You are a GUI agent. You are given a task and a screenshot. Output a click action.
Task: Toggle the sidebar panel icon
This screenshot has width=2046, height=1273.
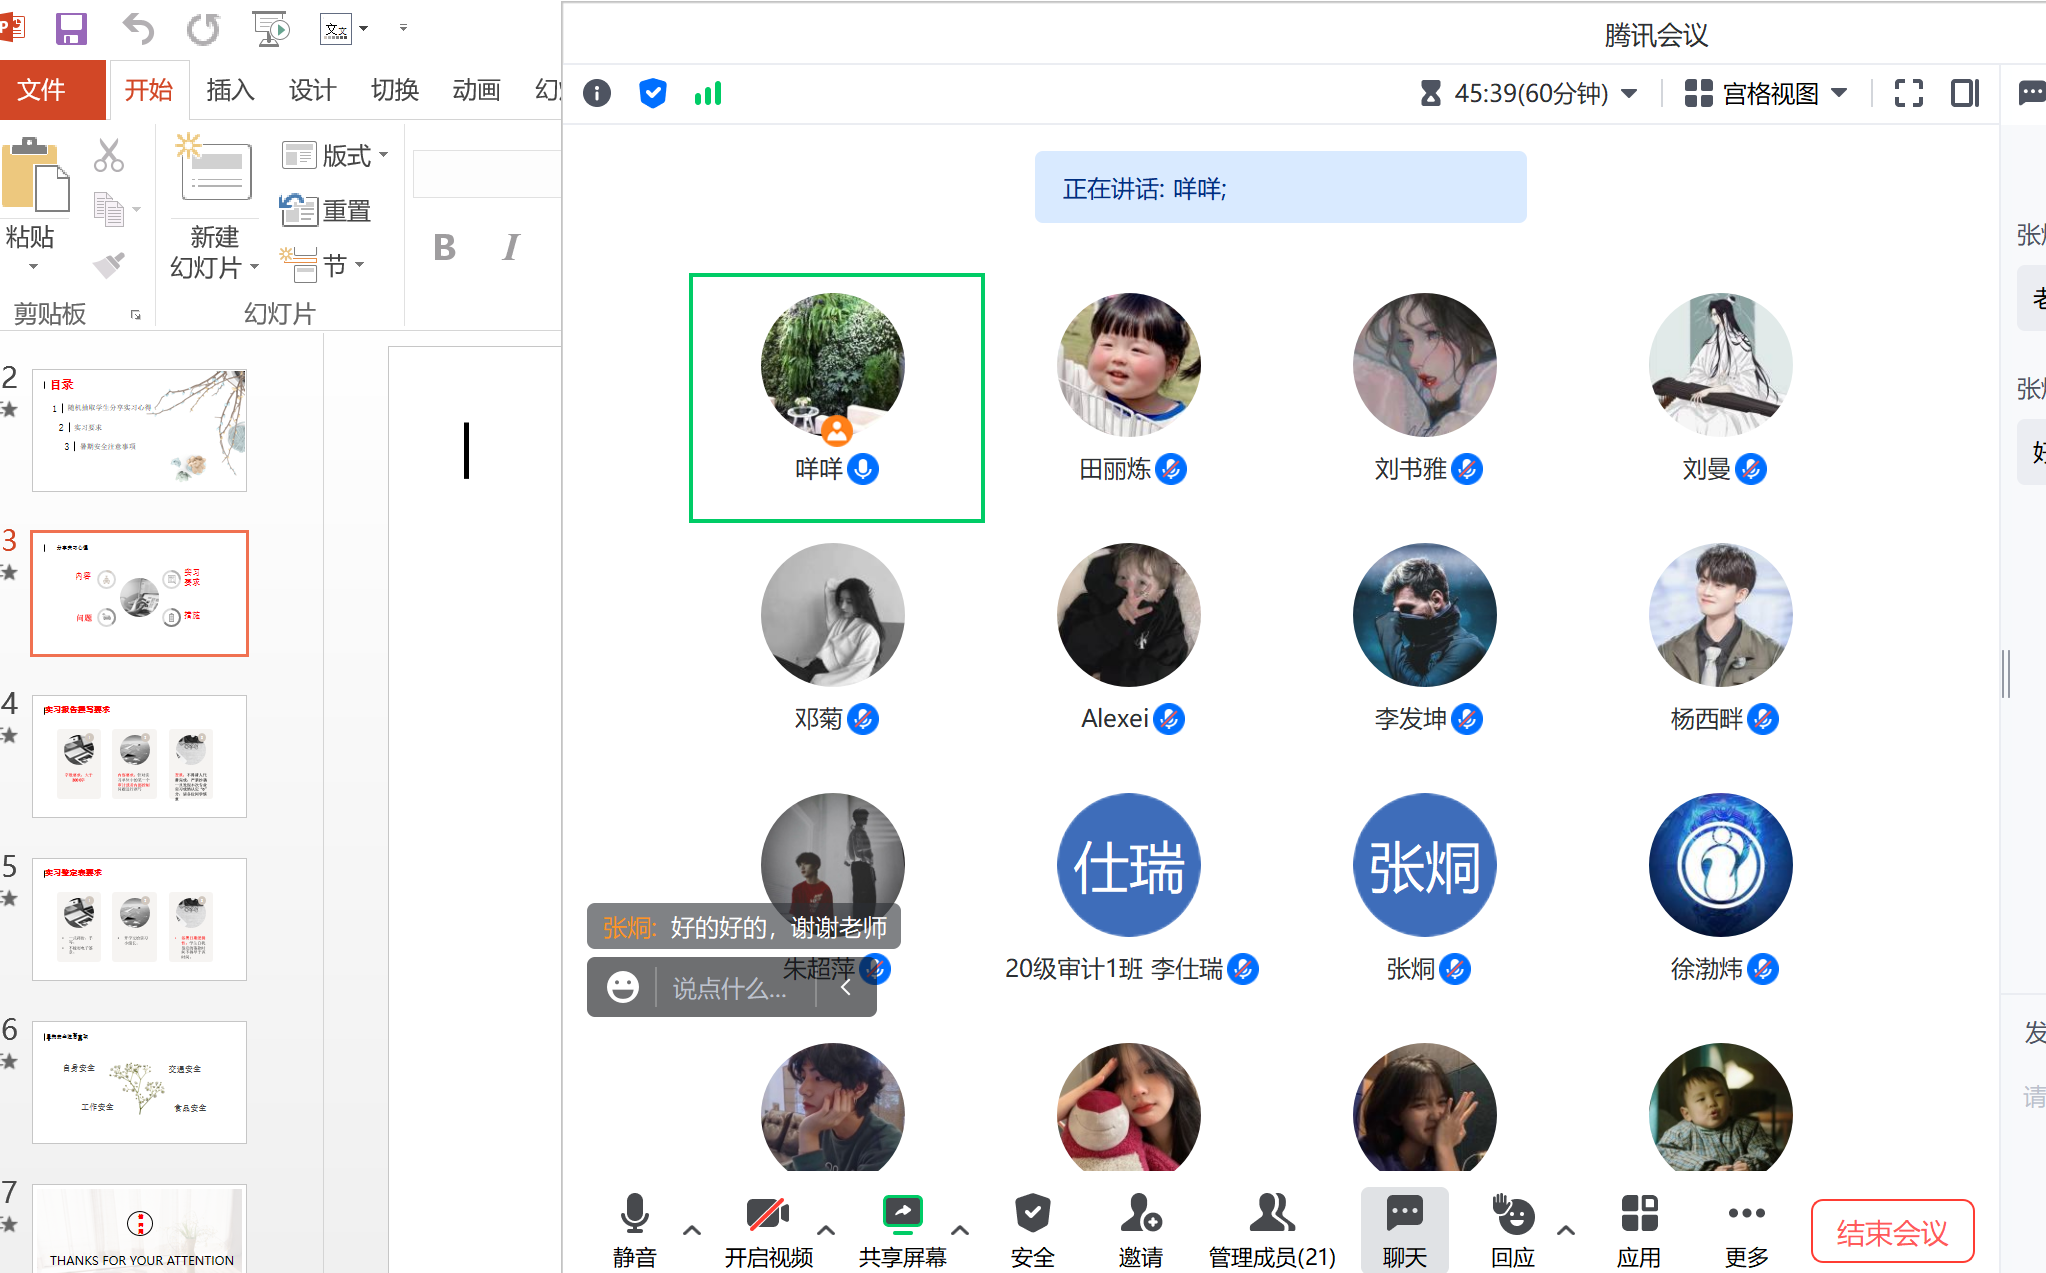pyautogui.click(x=1964, y=94)
